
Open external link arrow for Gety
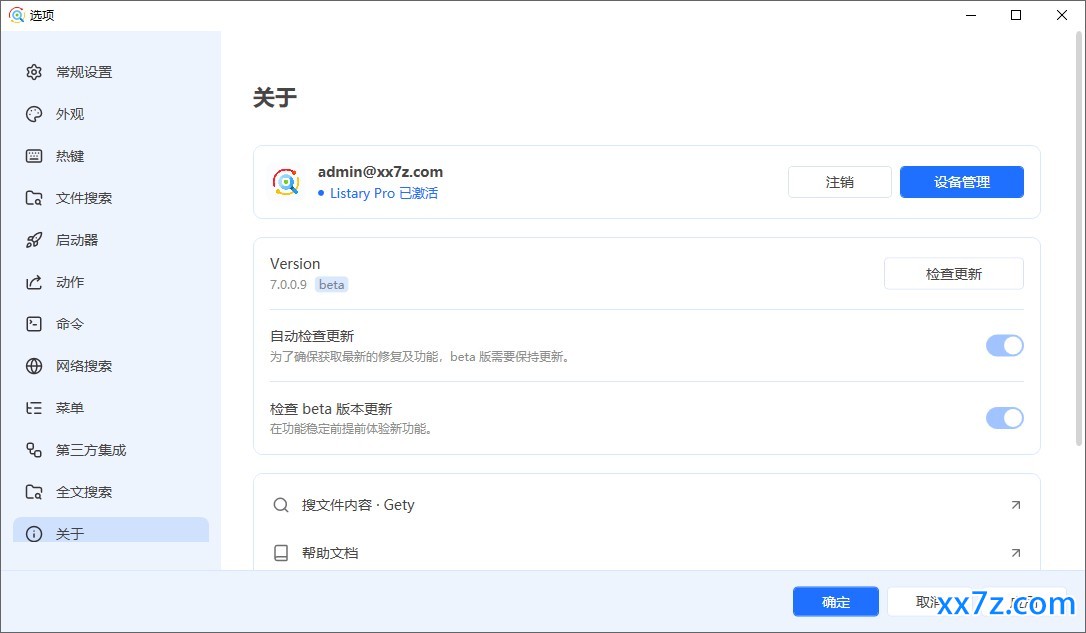click(x=1015, y=505)
